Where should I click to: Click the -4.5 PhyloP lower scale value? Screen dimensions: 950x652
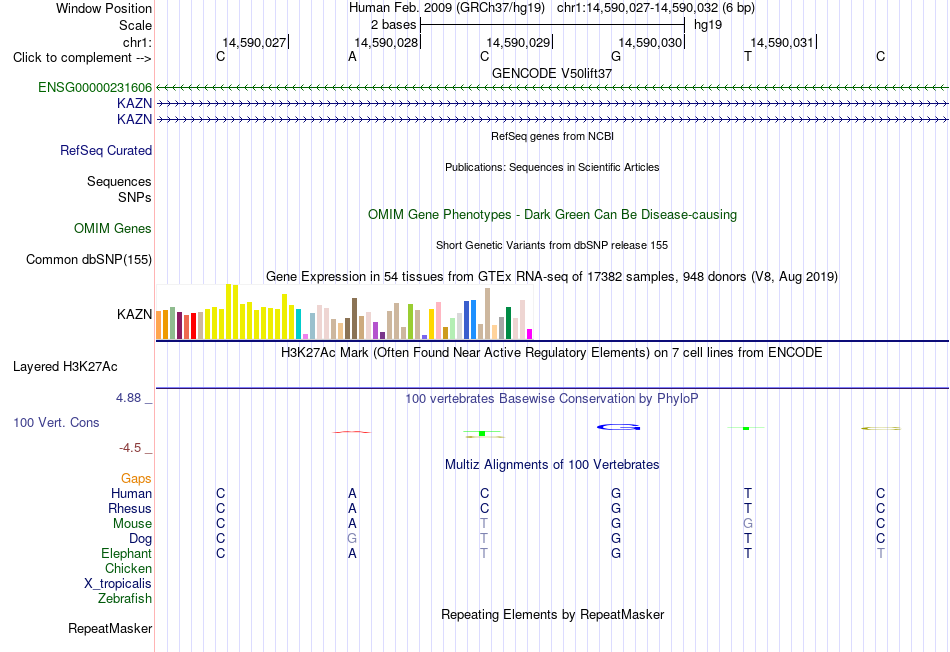(130, 448)
